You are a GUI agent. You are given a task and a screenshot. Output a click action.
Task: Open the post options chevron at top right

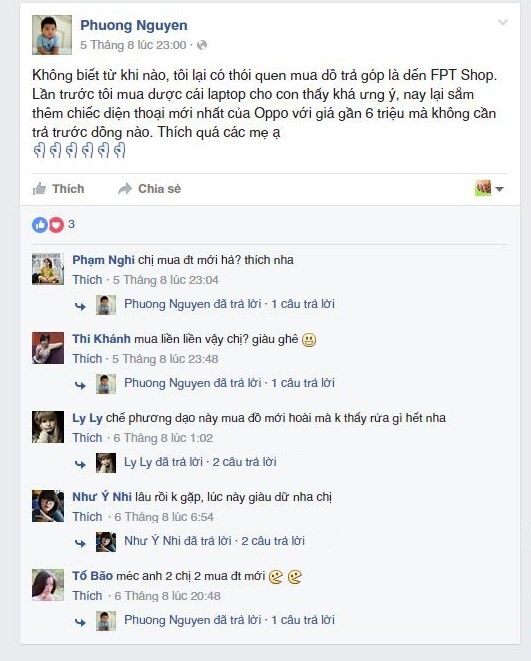(x=502, y=22)
